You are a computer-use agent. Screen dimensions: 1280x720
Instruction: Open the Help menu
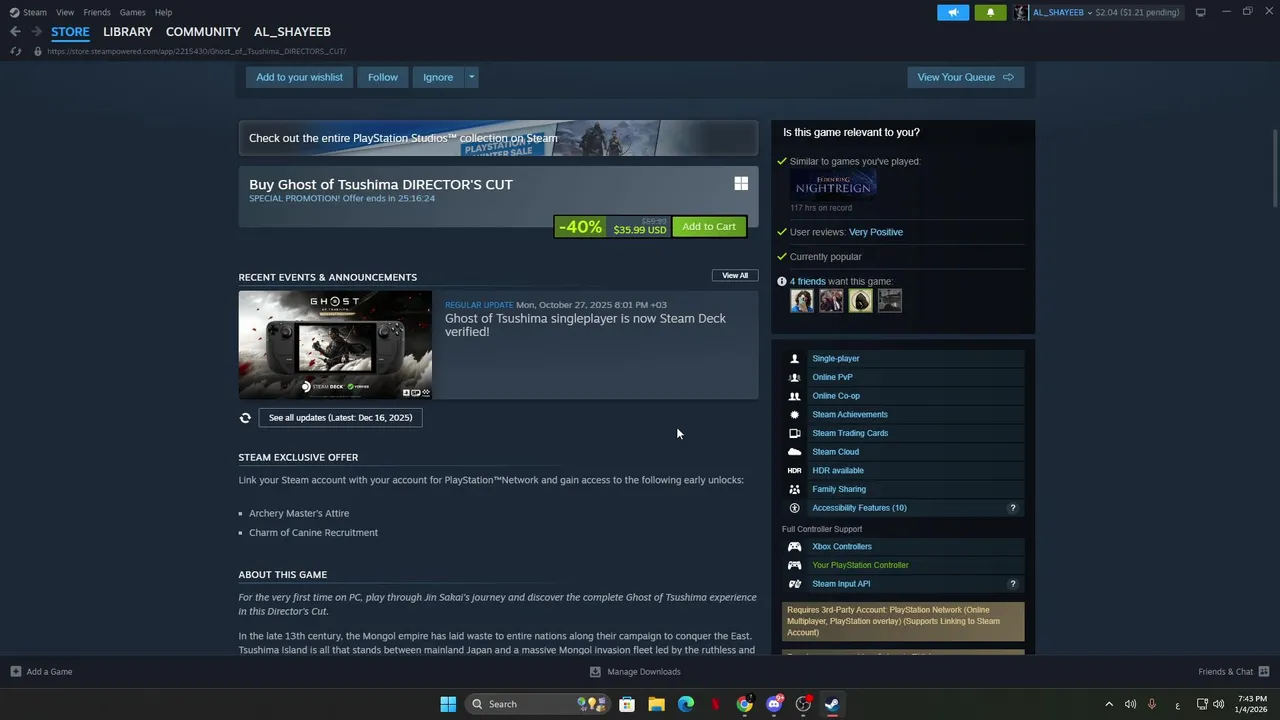point(163,12)
